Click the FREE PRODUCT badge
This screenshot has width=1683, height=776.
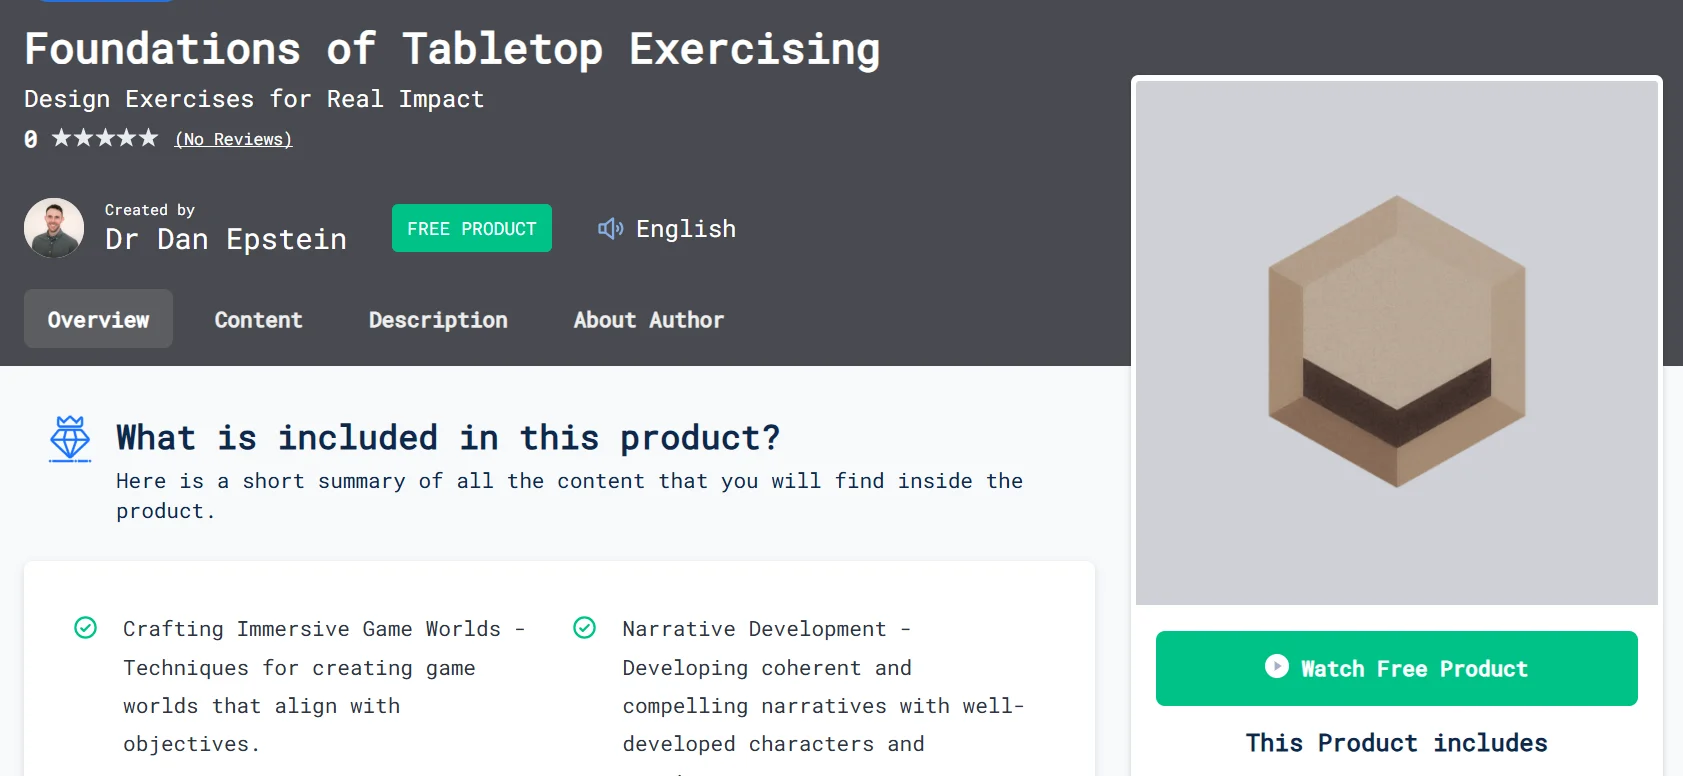click(x=472, y=228)
